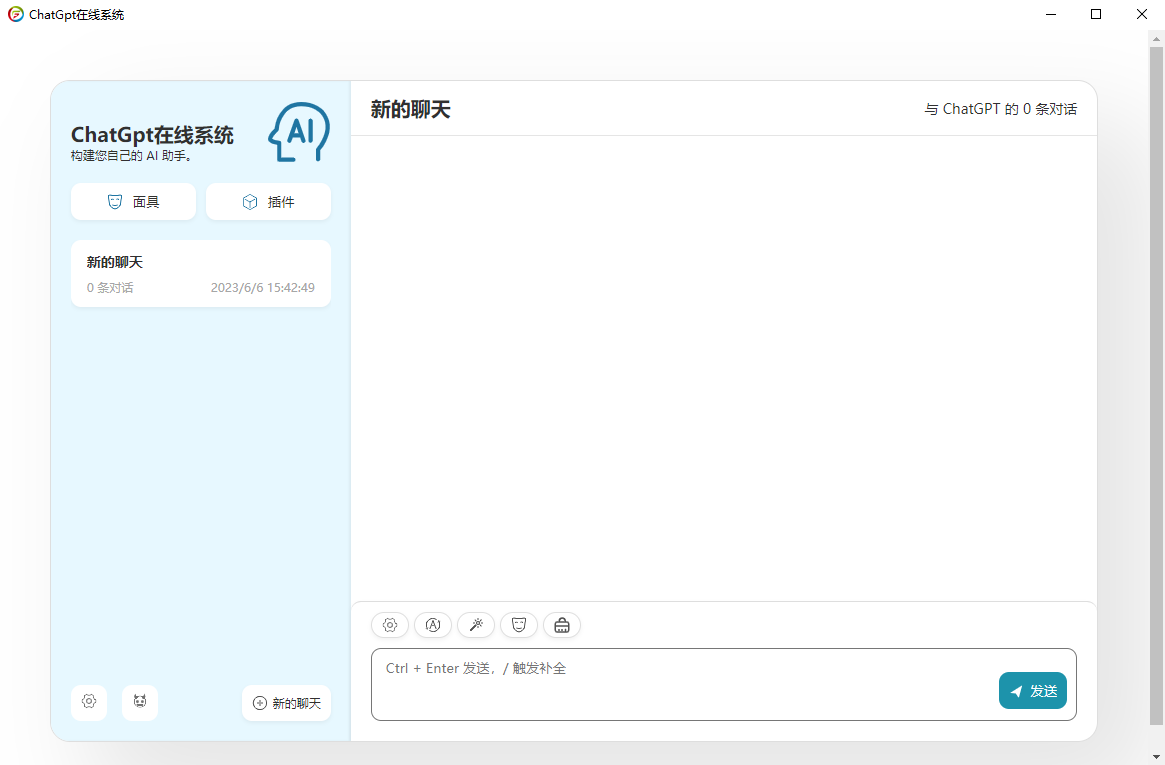
Task: Click sidebar title ChatGpt在线系统
Action: (x=152, y=135)
